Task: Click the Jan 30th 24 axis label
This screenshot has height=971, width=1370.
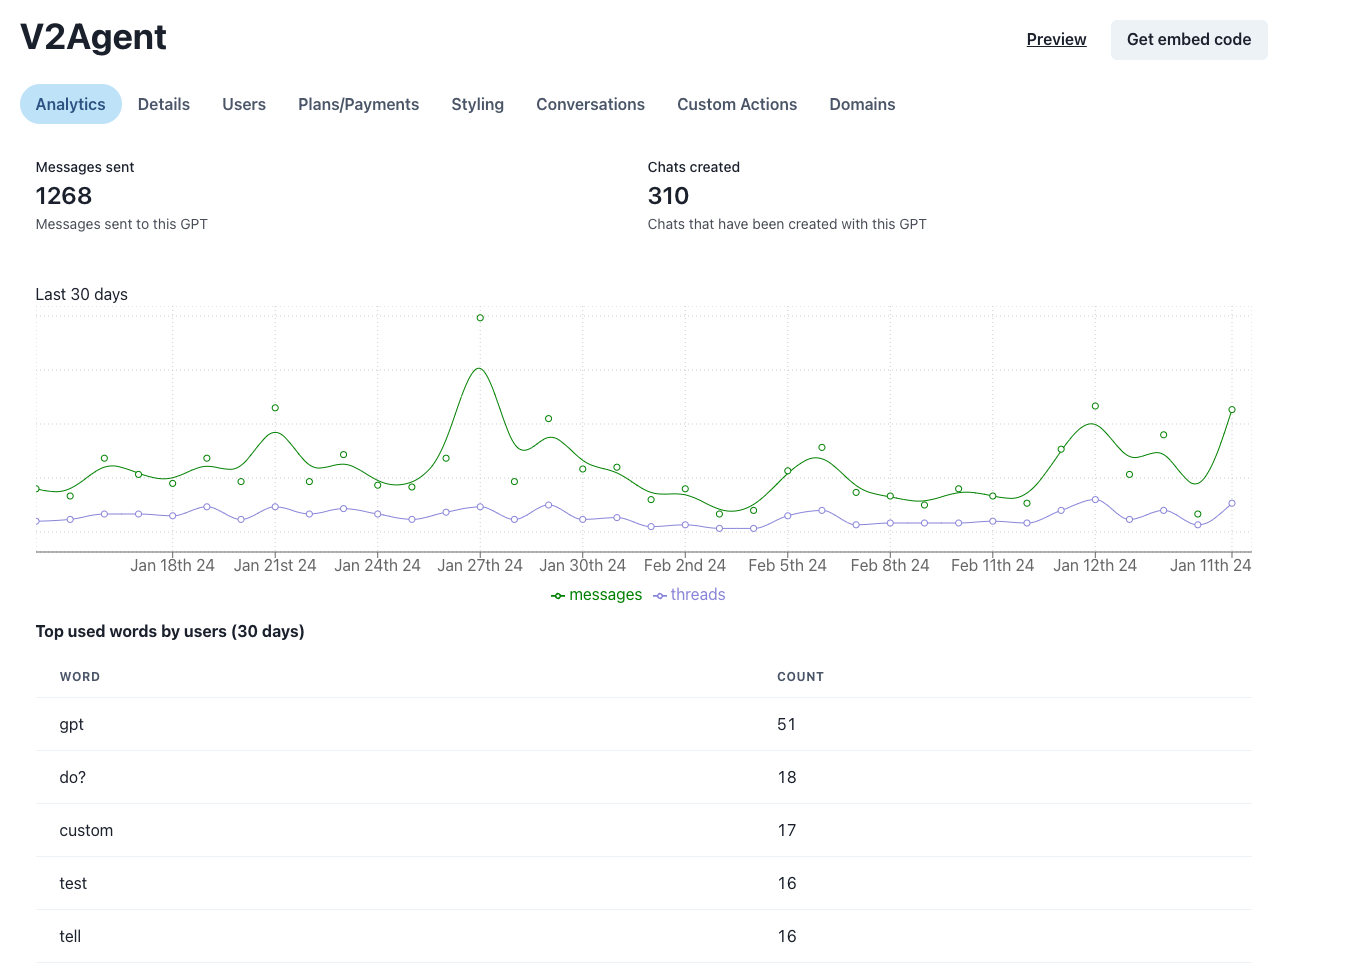Action: 582,565
